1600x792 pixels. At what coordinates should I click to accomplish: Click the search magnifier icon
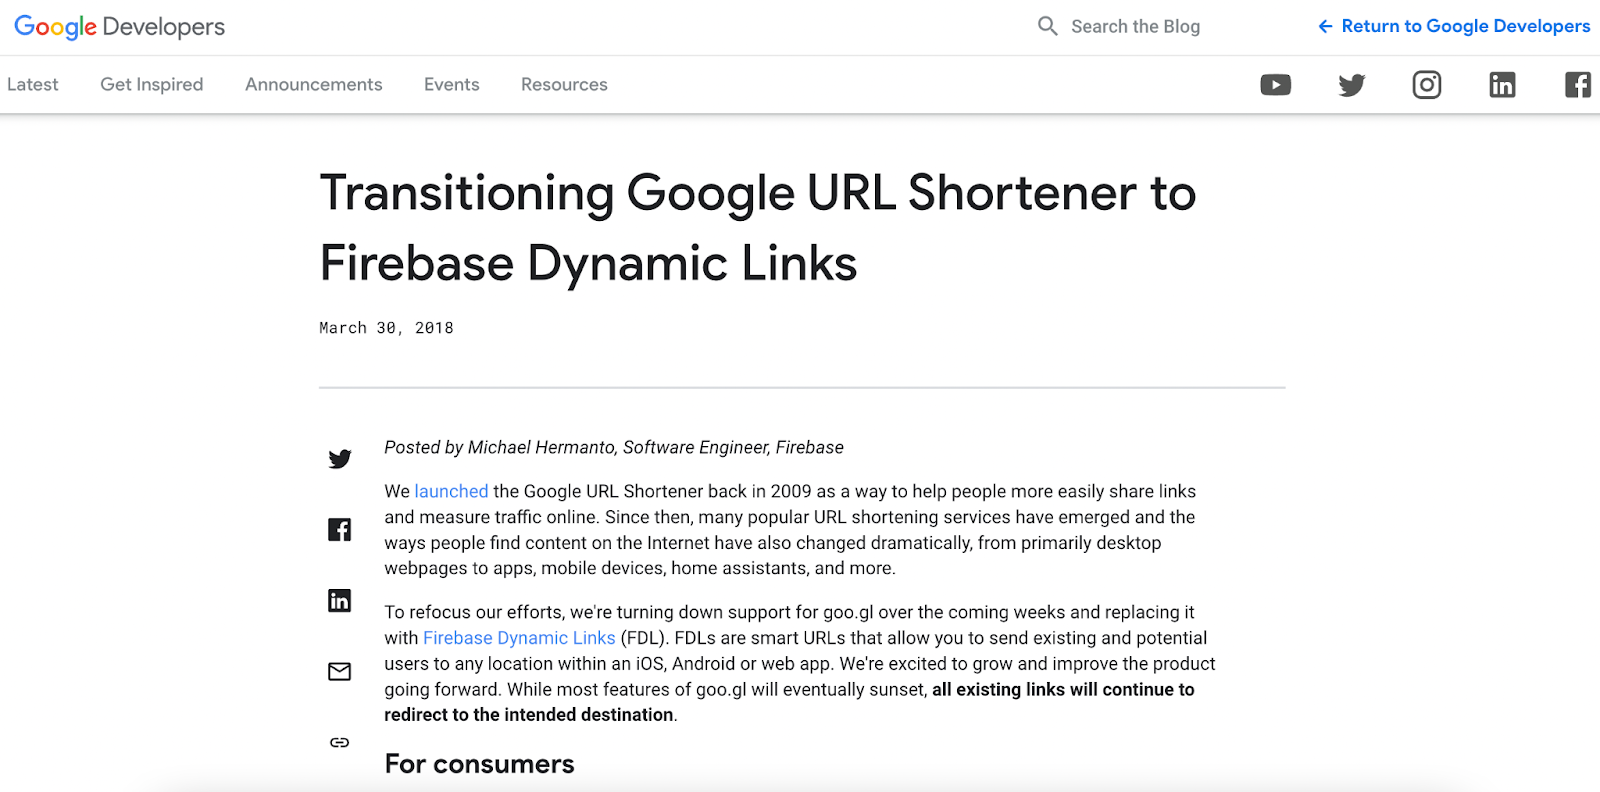[x=1047, y=26]
